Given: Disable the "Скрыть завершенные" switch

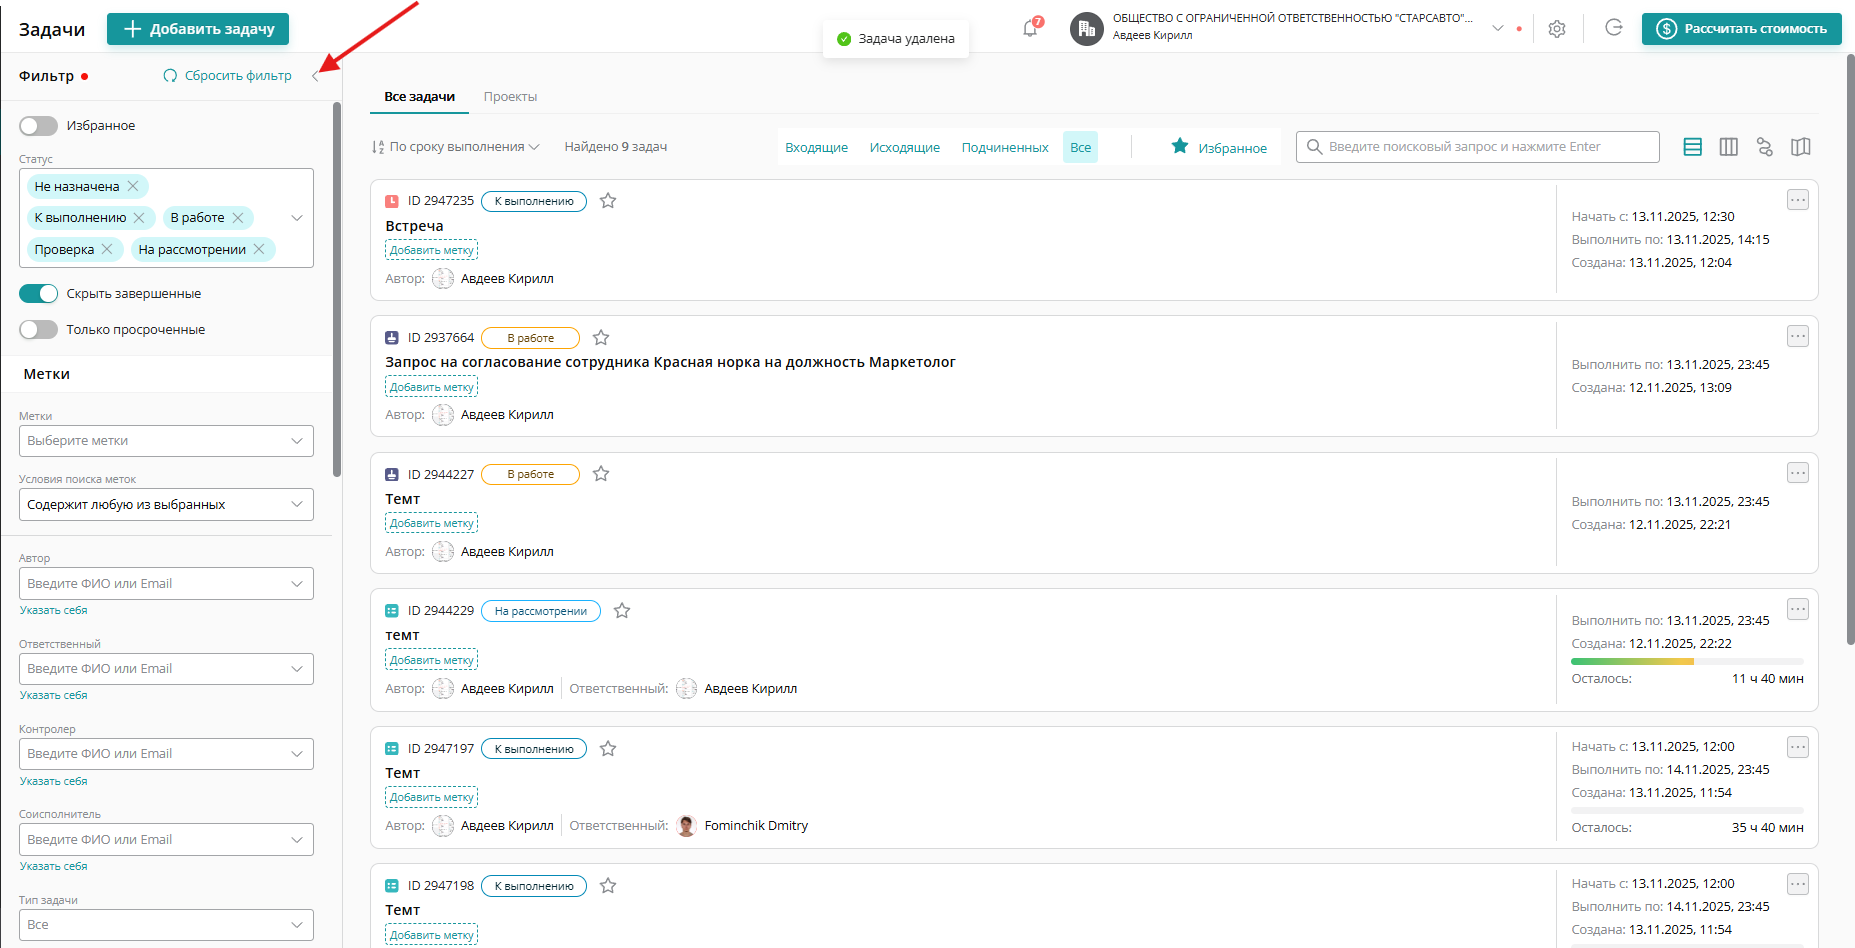Looking at the screenshot, I should pyautogui.click(x=39, y=294).
